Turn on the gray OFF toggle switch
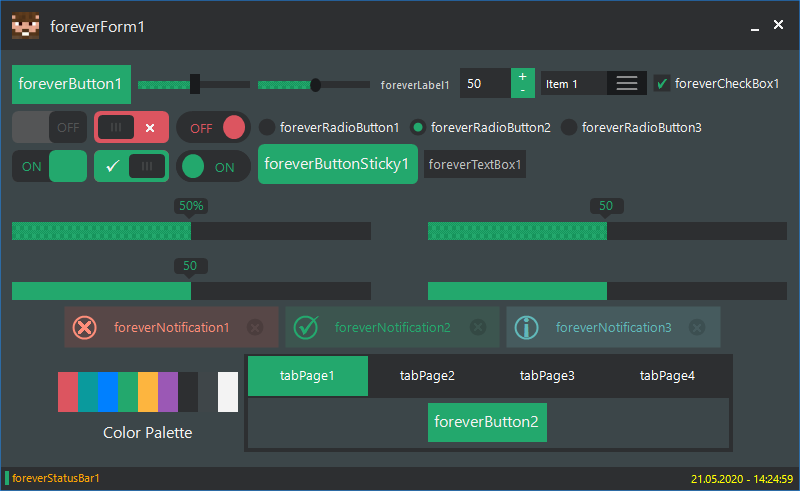Viewport: 800px width, 491px height. click(49, 127)
